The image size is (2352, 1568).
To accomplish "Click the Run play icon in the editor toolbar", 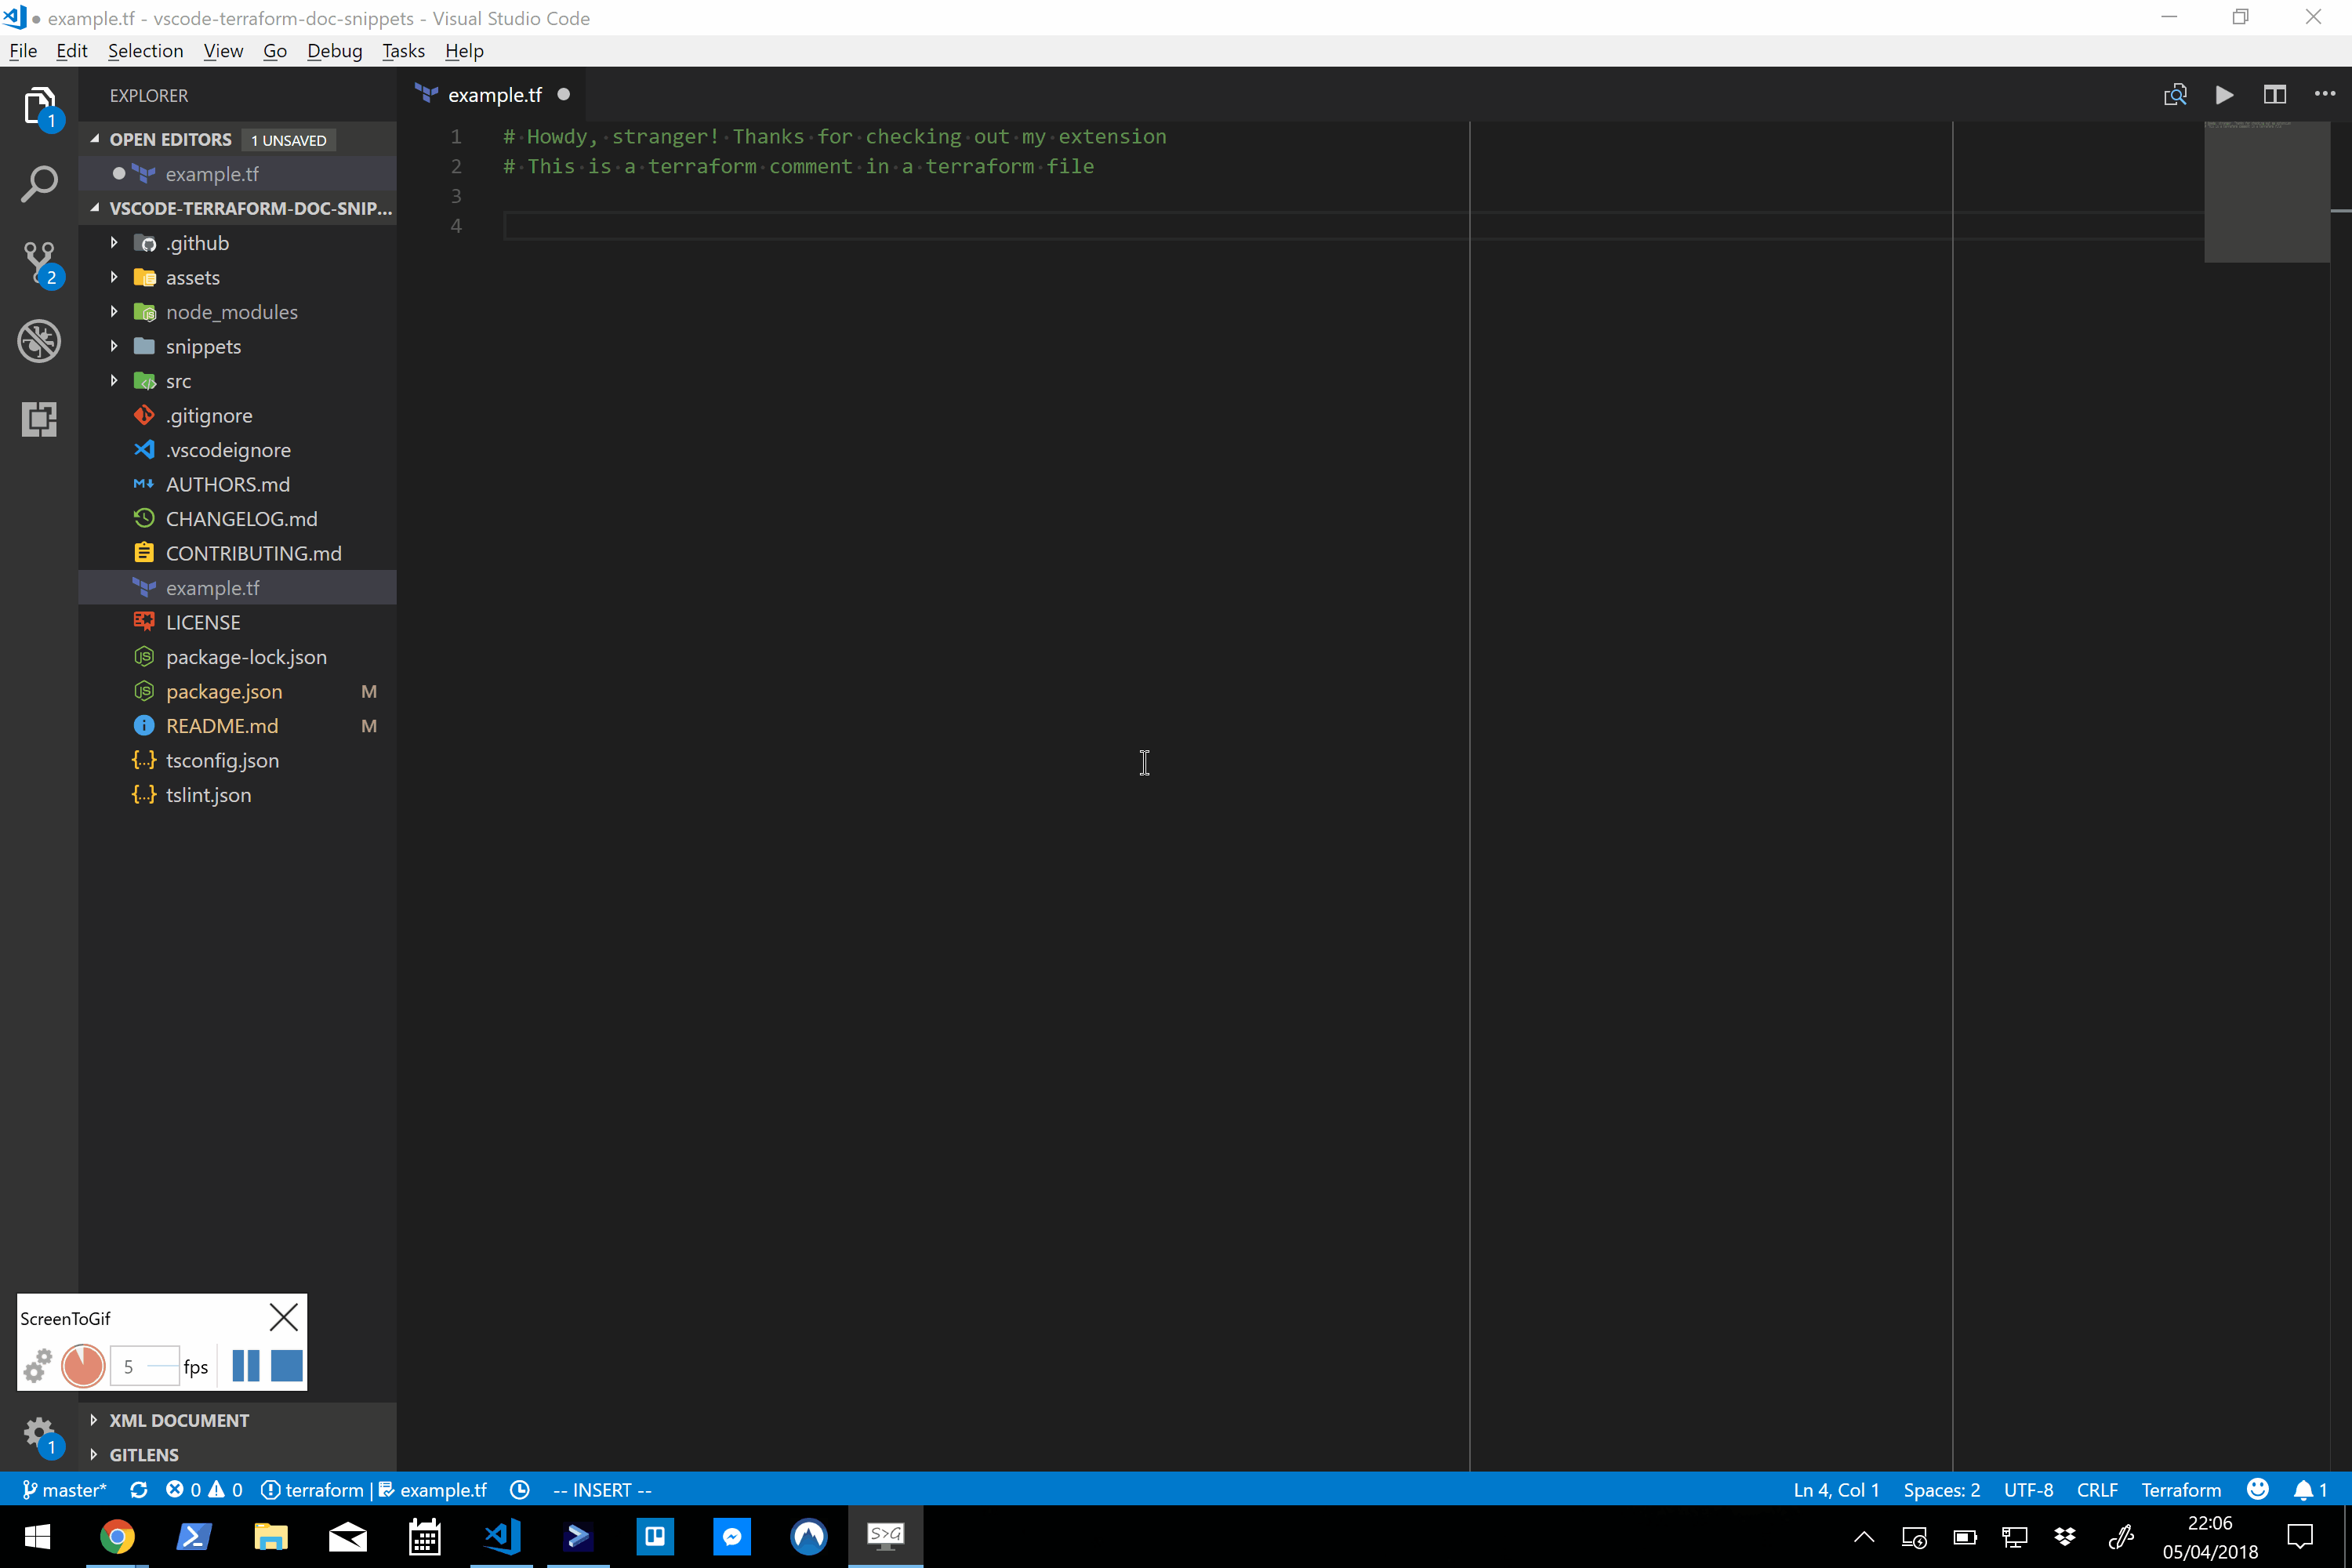I will click(x=2224, y=95).
